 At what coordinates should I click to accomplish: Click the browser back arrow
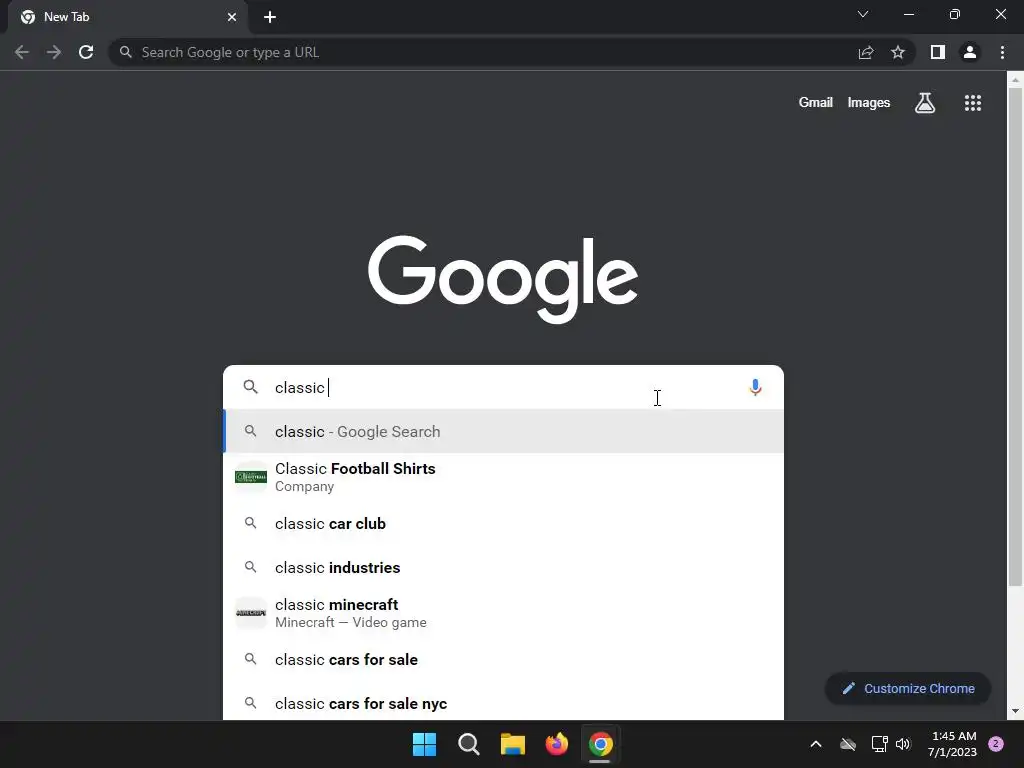pos(22,52)
